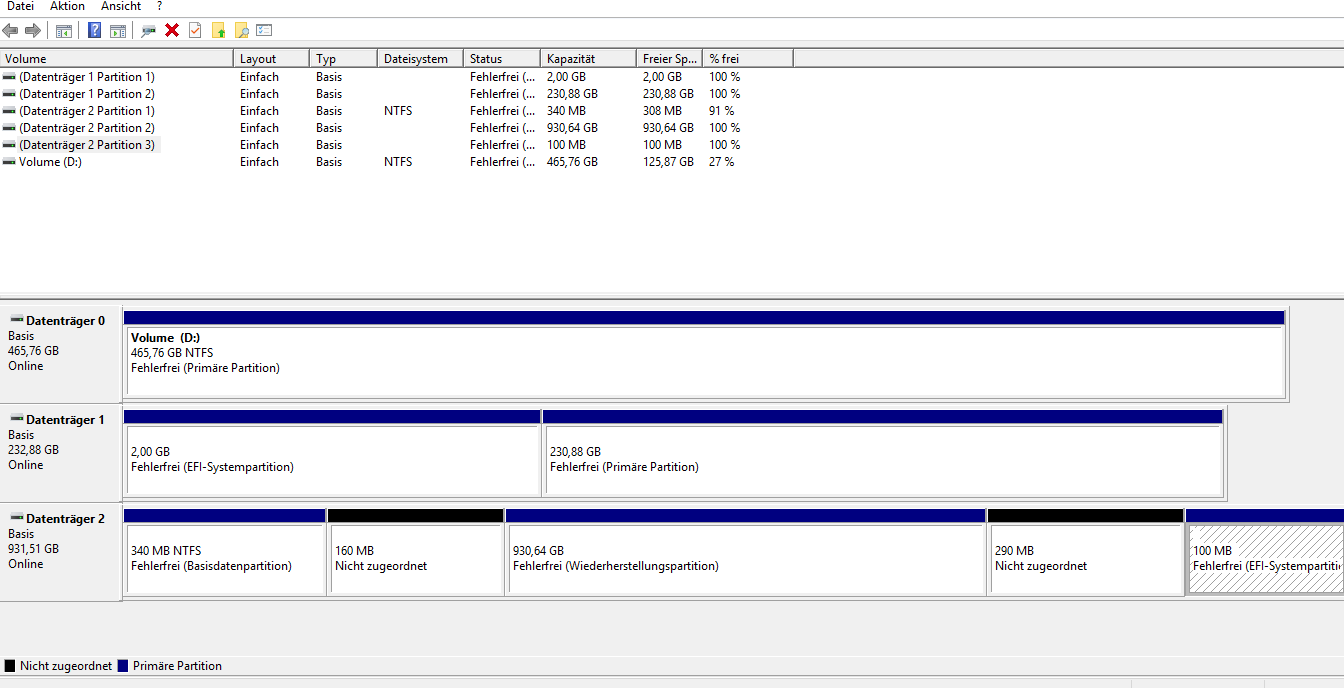Click the folder with green up arrow icon
1344x688 pixels.
point(217,30)
